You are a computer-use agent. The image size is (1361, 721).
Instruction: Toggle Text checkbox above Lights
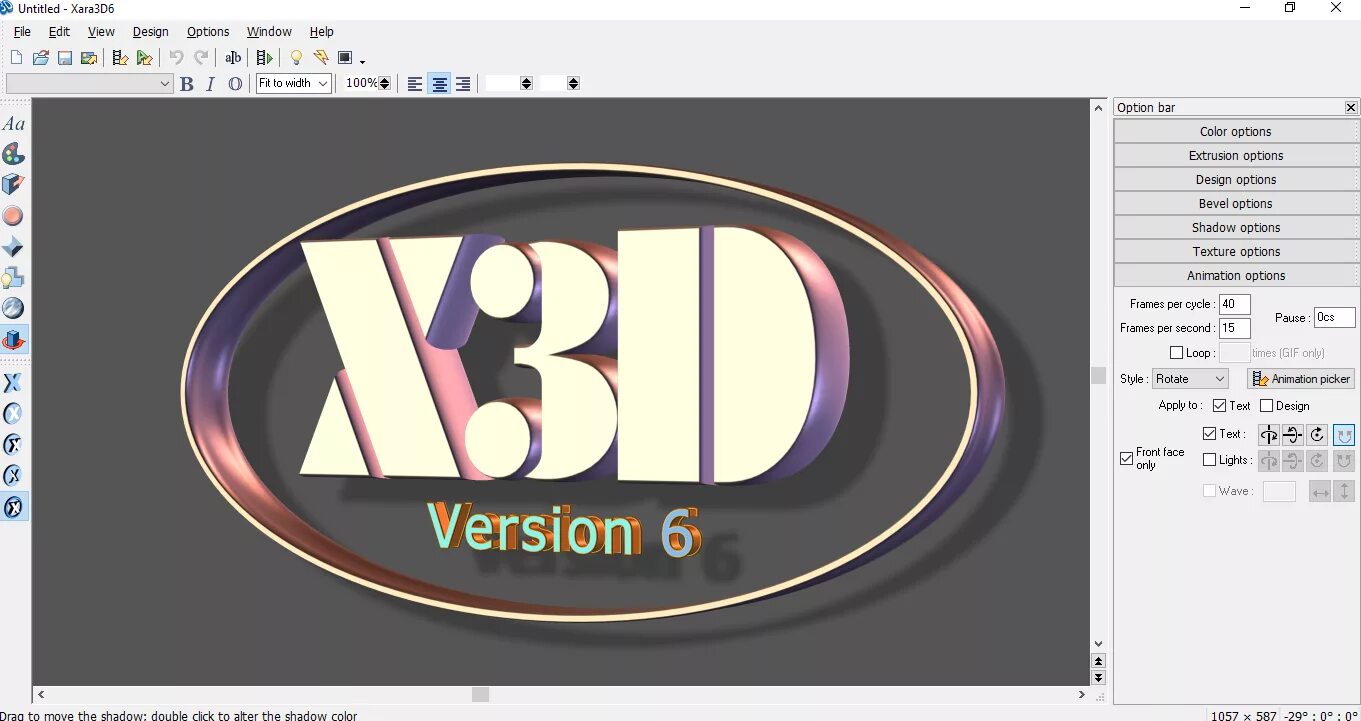coord(1210,434)
